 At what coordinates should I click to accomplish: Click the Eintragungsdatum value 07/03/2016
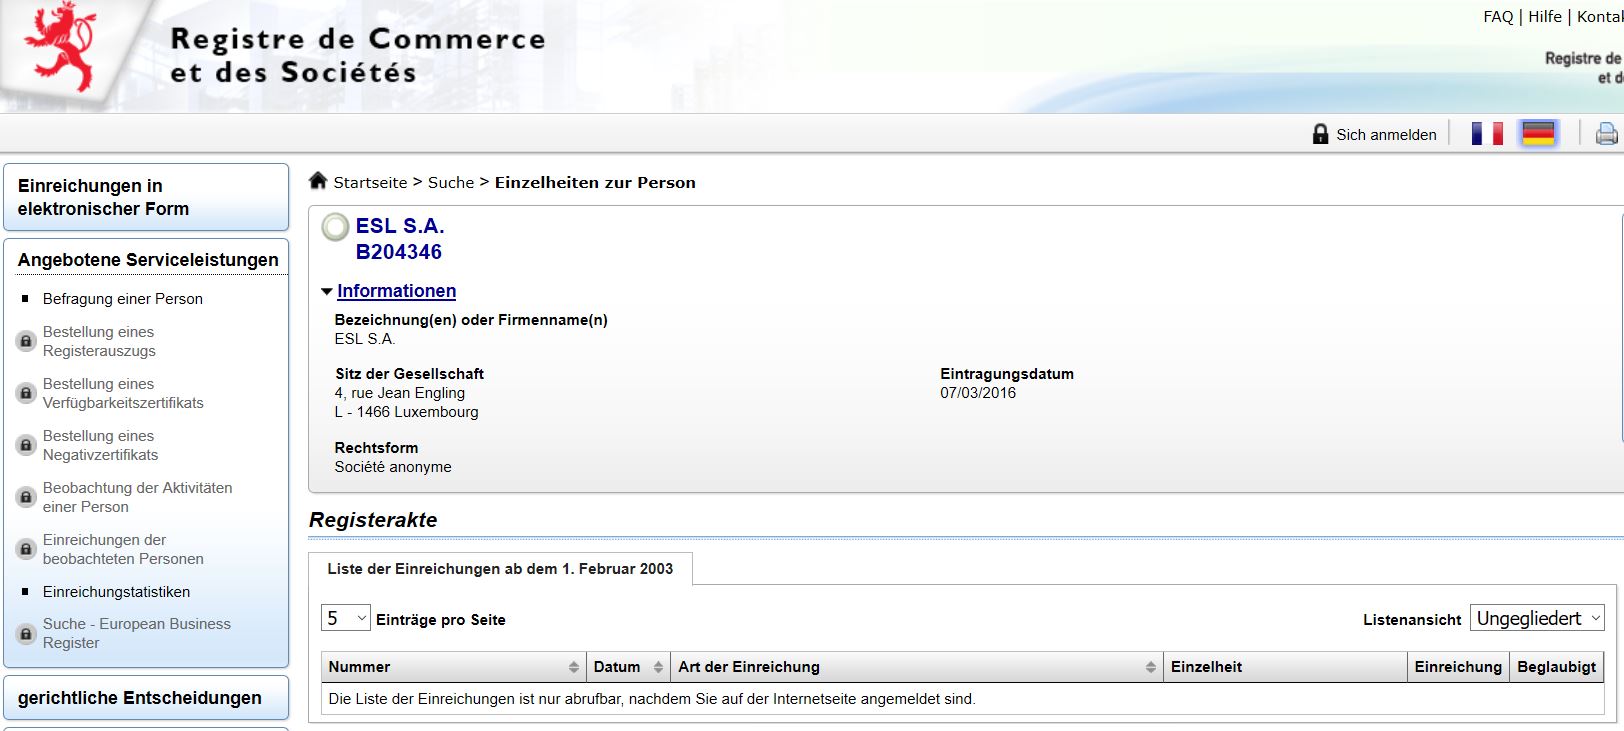[978, 393]
